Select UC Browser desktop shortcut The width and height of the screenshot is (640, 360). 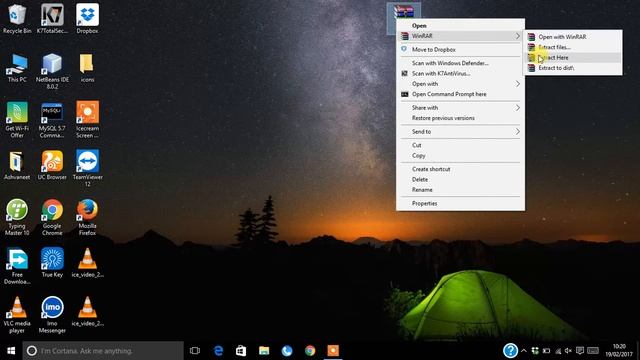click(x=52, y=165)
